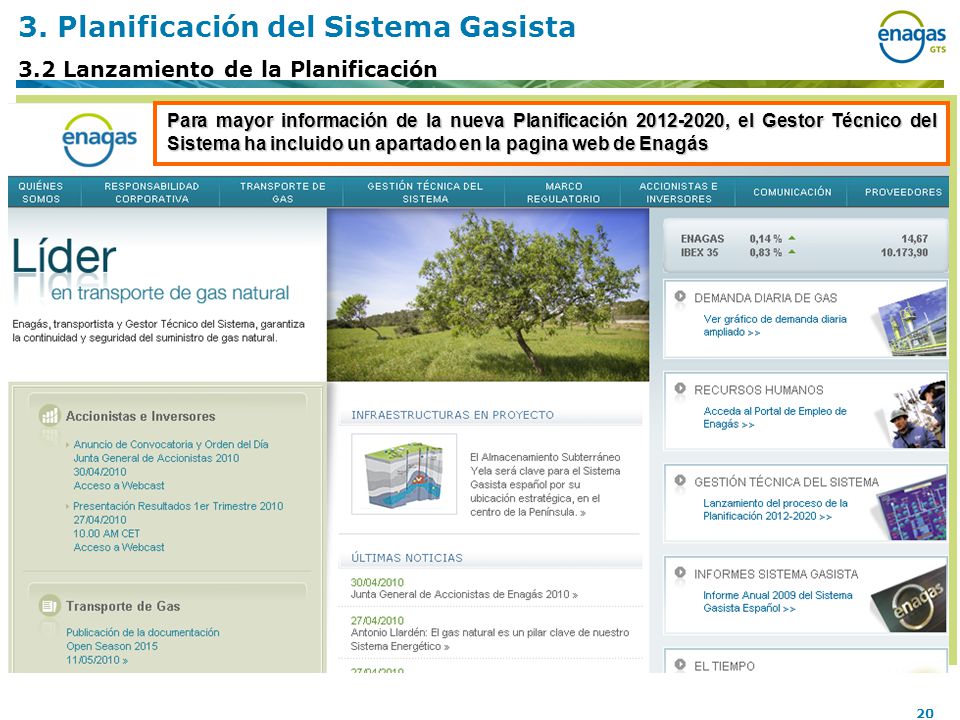Open Ver gráfico de demanda diaria ampliado link
This screenshot has width=960, height=720.
coord(774,326)
